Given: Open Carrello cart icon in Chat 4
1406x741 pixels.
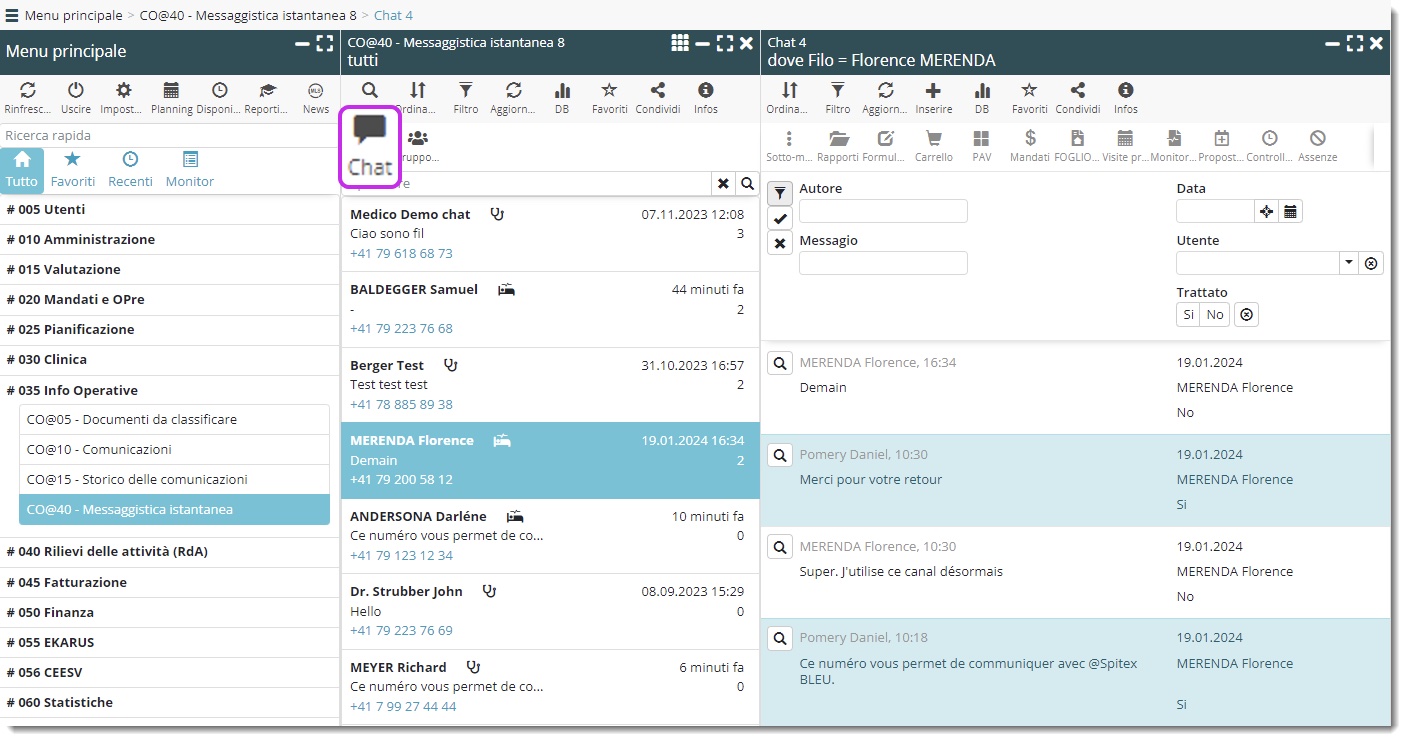Looking at the screenshot, I should click(x=933, y=145).
